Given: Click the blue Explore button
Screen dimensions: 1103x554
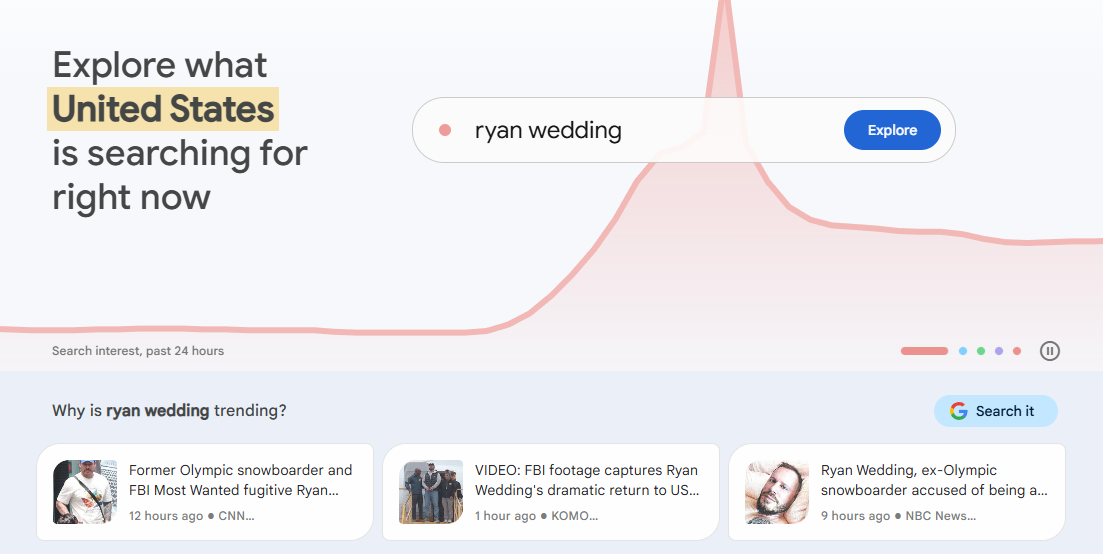Looking at the screenshot, I should point(892,130).
